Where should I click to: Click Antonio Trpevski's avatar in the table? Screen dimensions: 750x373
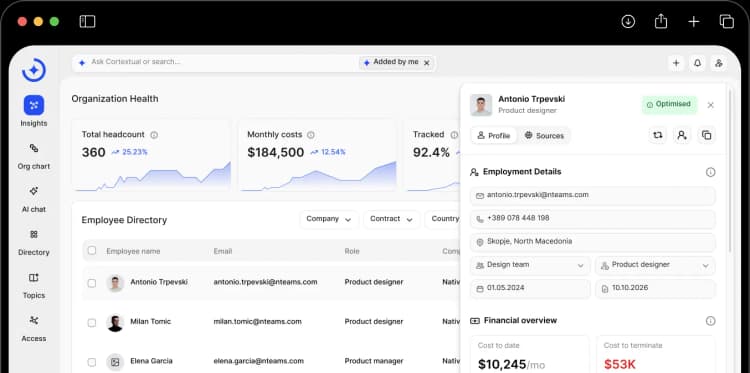pyautogui.click(x=115, y=283)
